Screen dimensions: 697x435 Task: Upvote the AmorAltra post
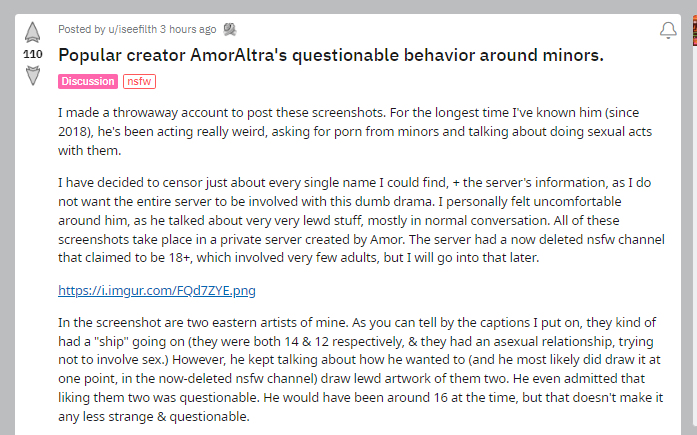[x=32, y=32]
